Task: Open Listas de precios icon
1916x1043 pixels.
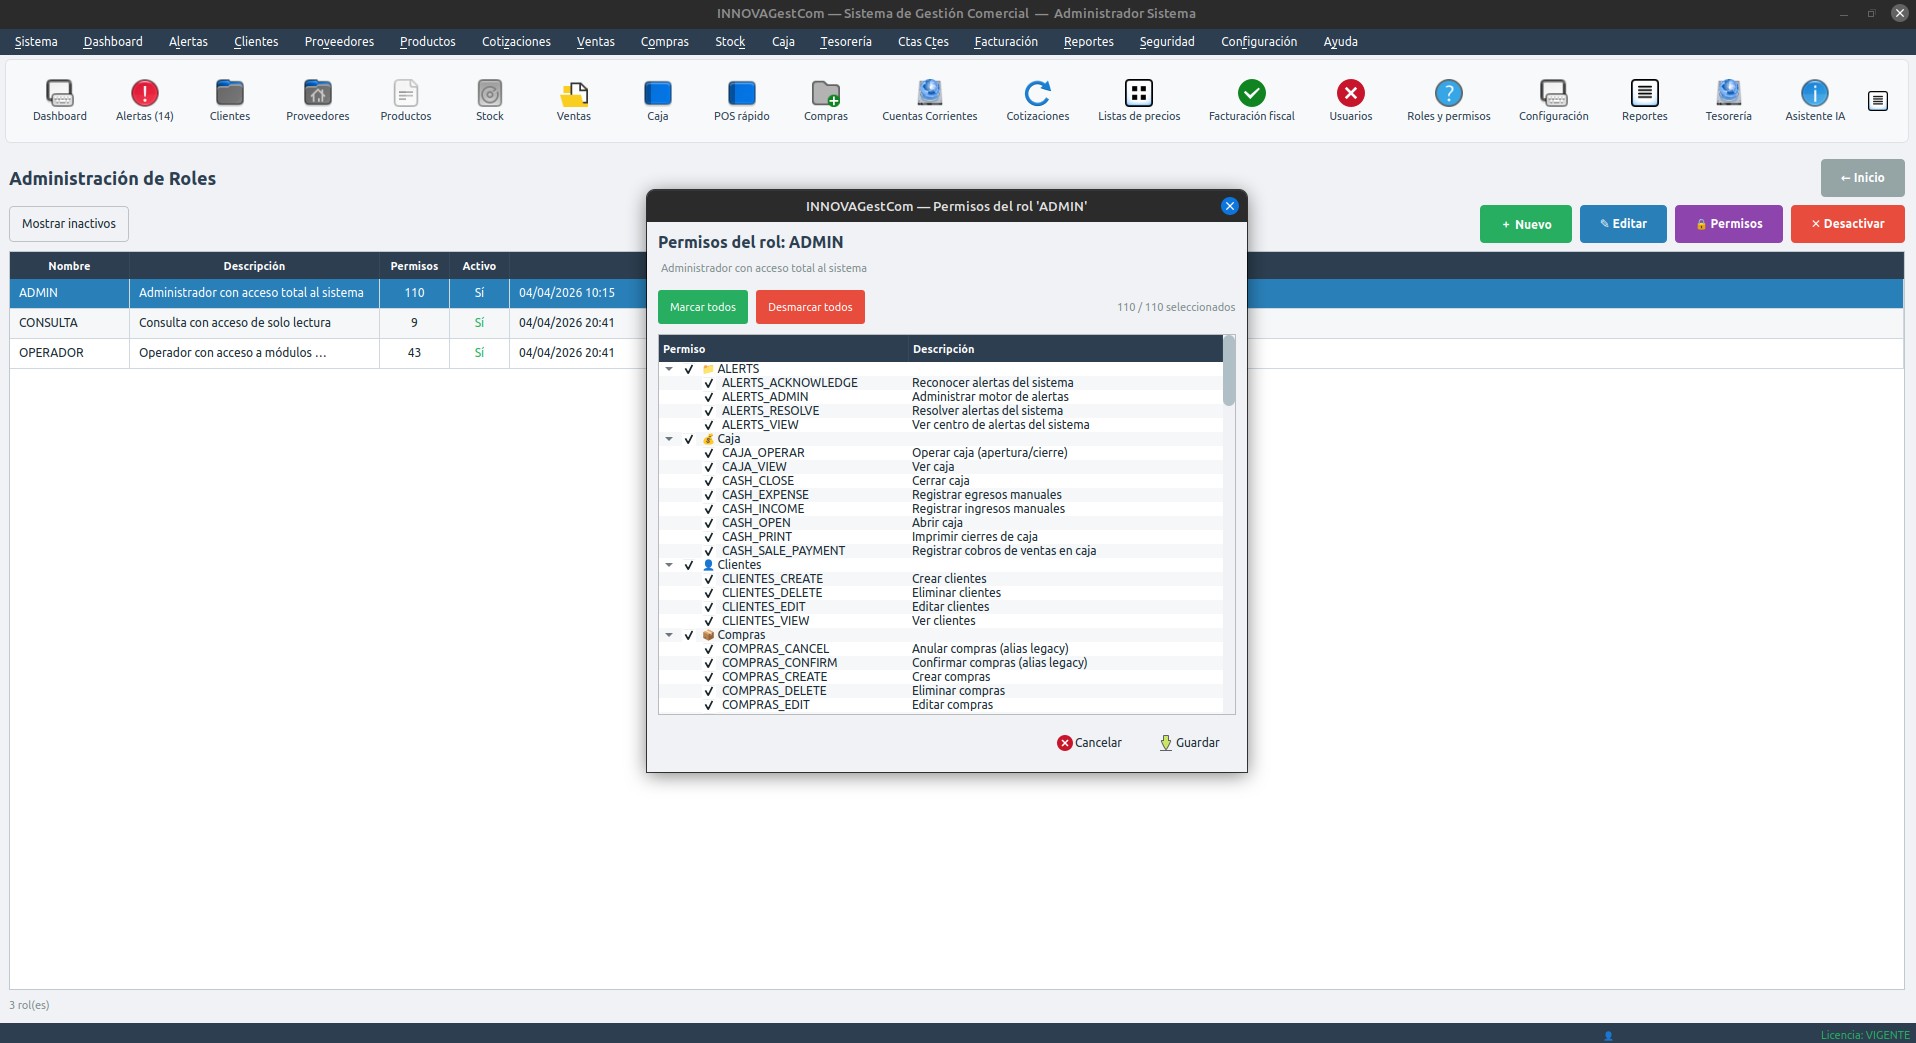Action: coord(1138,100)
